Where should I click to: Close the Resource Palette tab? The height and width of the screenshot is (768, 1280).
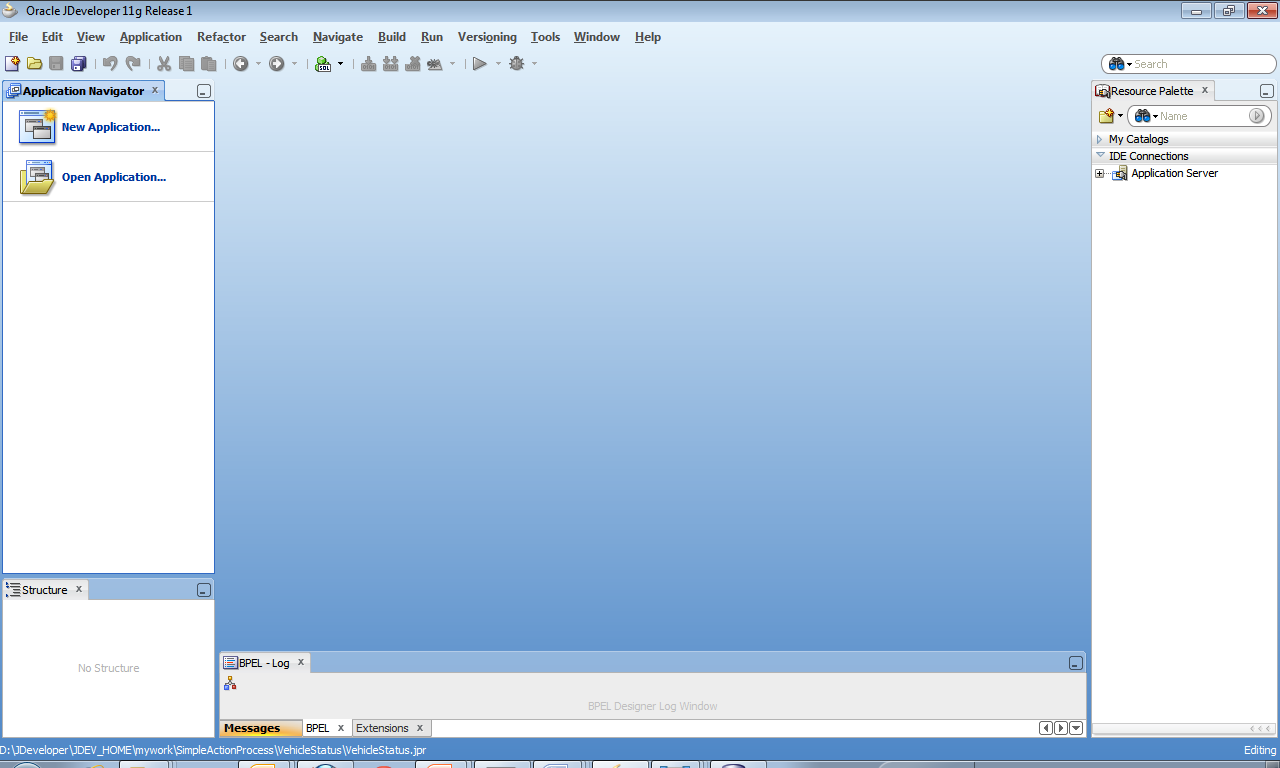coord(1205,90)
